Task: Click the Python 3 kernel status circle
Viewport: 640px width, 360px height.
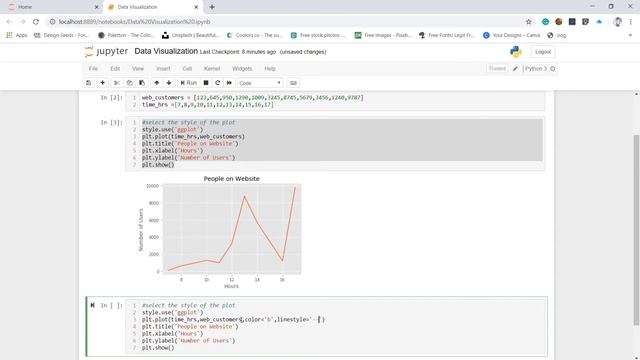Action: coord(553,69)
